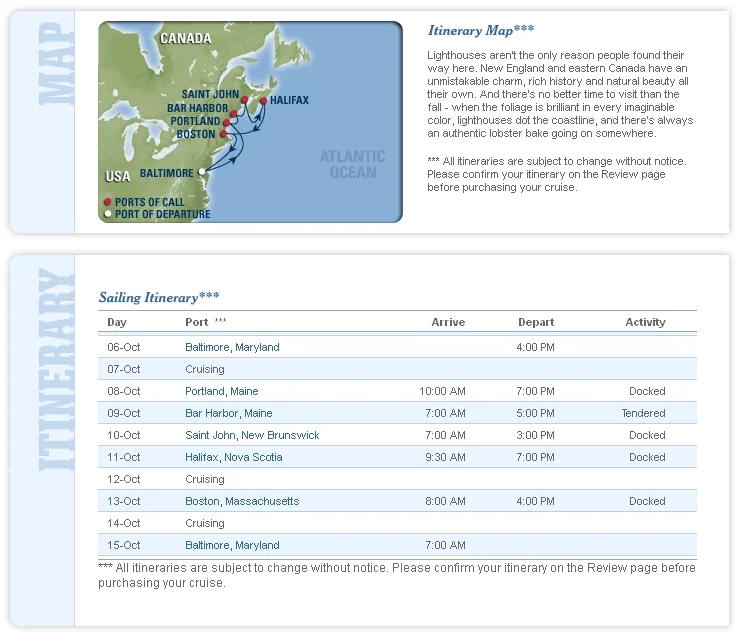This screenshot has width=738, height=635.
Task: Click the Activity column header
Action: pos(645,322)
